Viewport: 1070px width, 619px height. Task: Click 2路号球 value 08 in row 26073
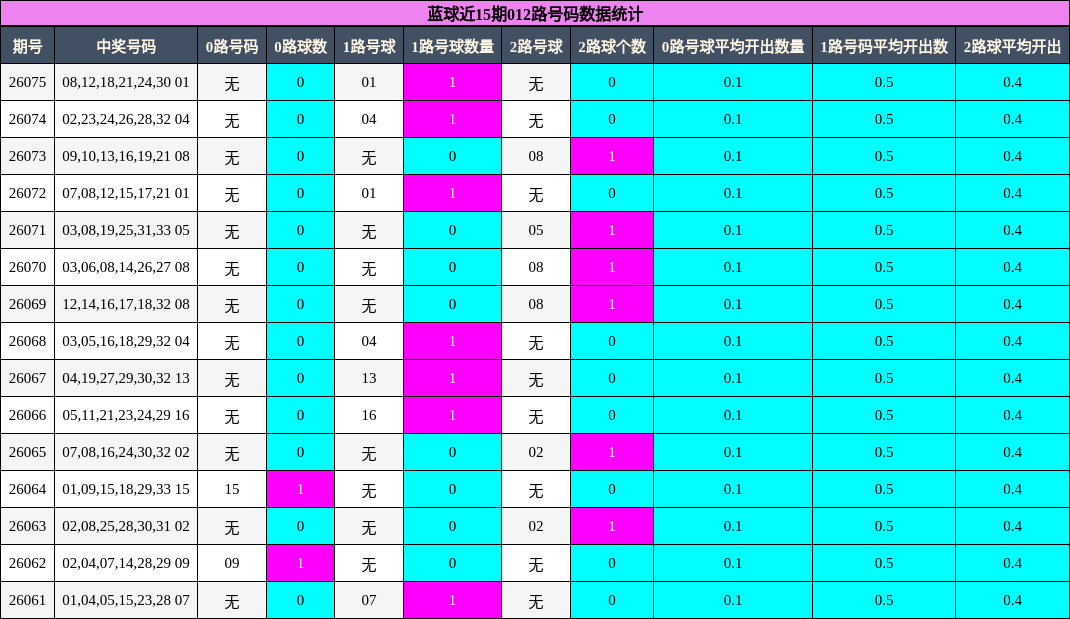(x=536, y=156)
